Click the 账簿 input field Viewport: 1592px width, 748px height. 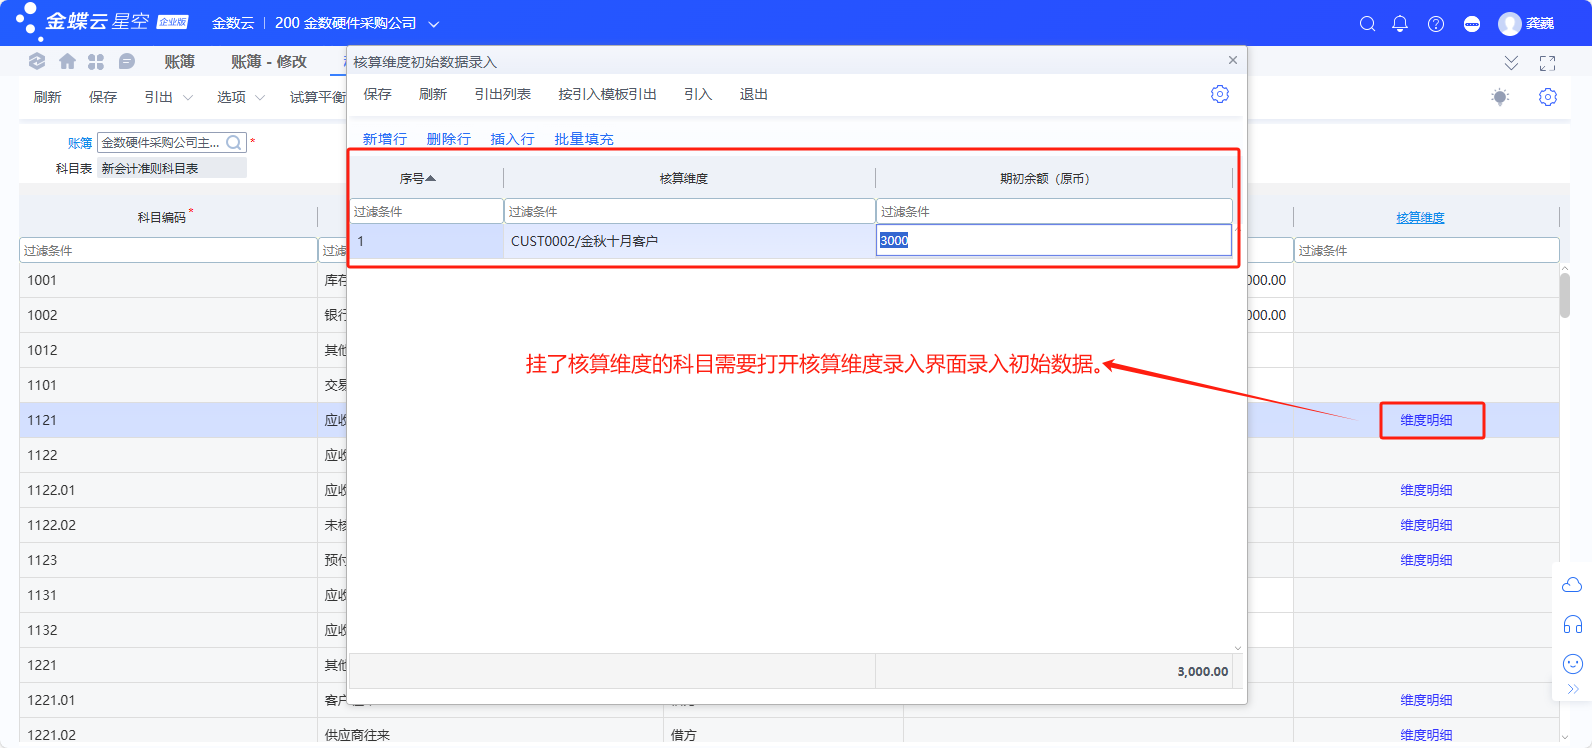click(171, 143)
